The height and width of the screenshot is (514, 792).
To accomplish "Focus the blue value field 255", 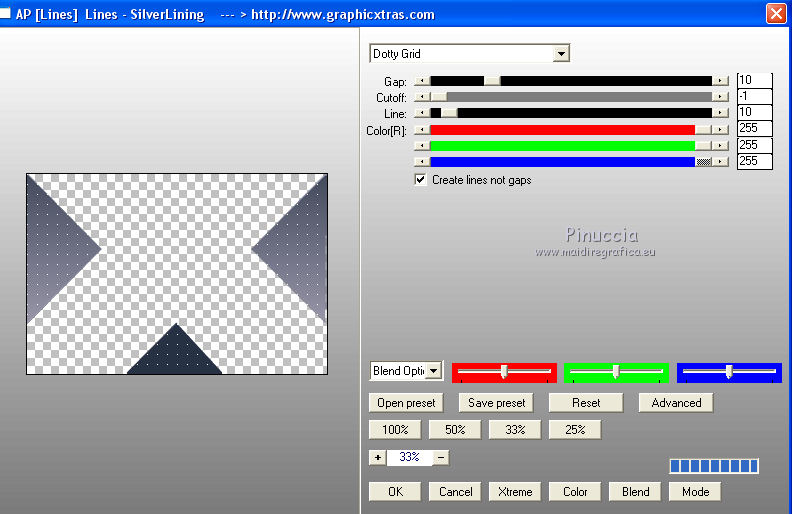I will pyautogui.click(x=755, y=161).
